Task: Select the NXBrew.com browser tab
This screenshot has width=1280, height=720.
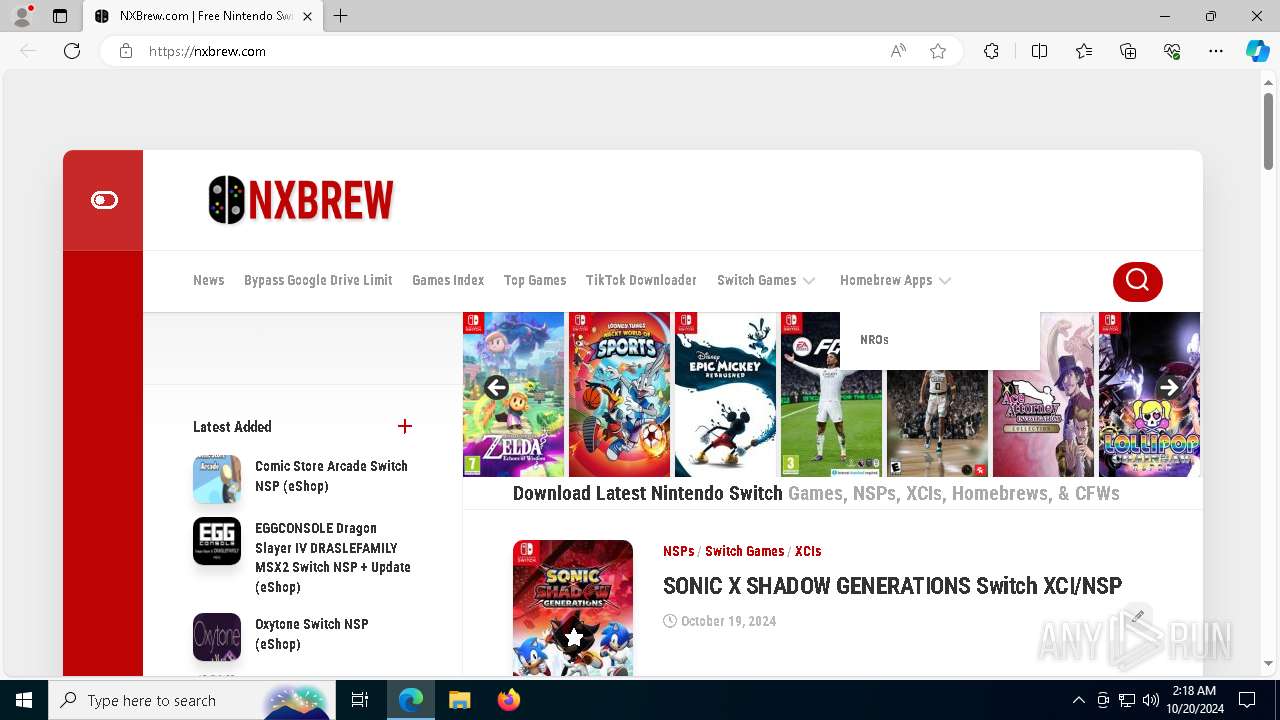Action: (203, 16)
